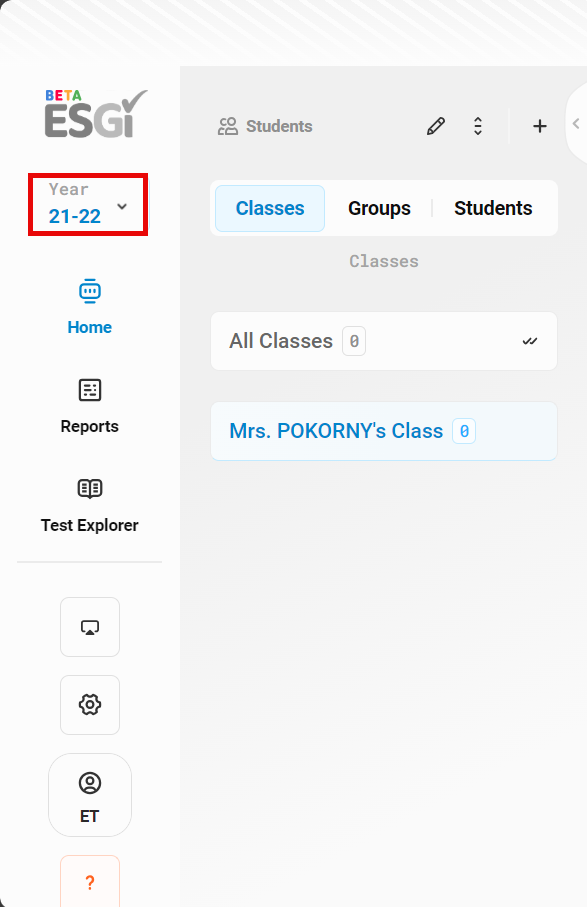Click the orange help question mark
Viewport: 587px width, 907px height.
90,882
